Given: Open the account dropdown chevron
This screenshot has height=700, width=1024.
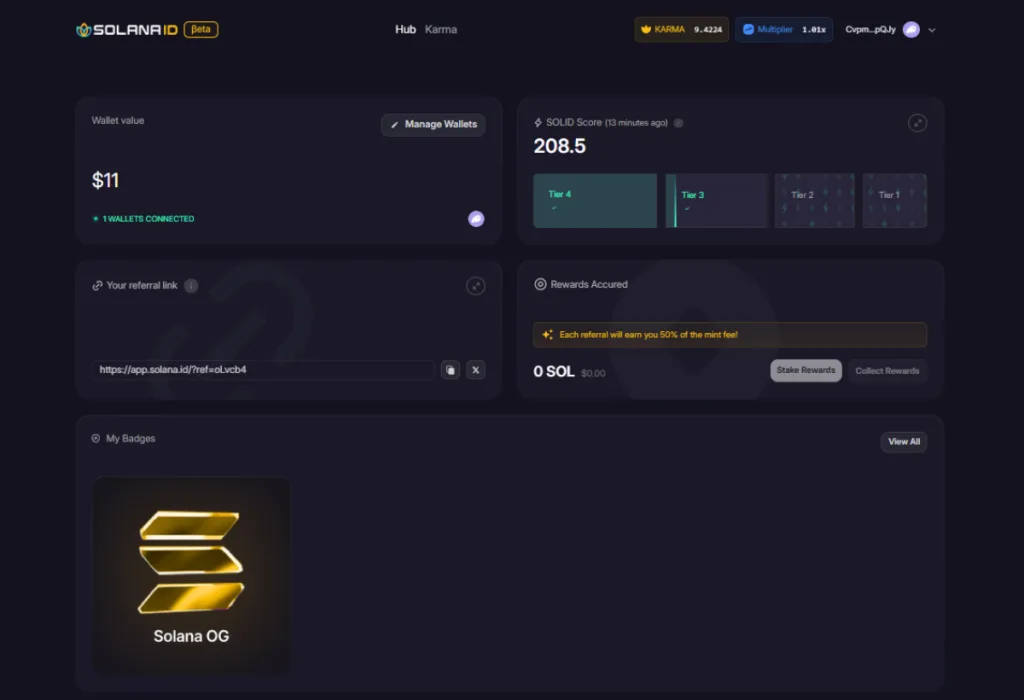Looking at the screenshot, I should (932, 30).
